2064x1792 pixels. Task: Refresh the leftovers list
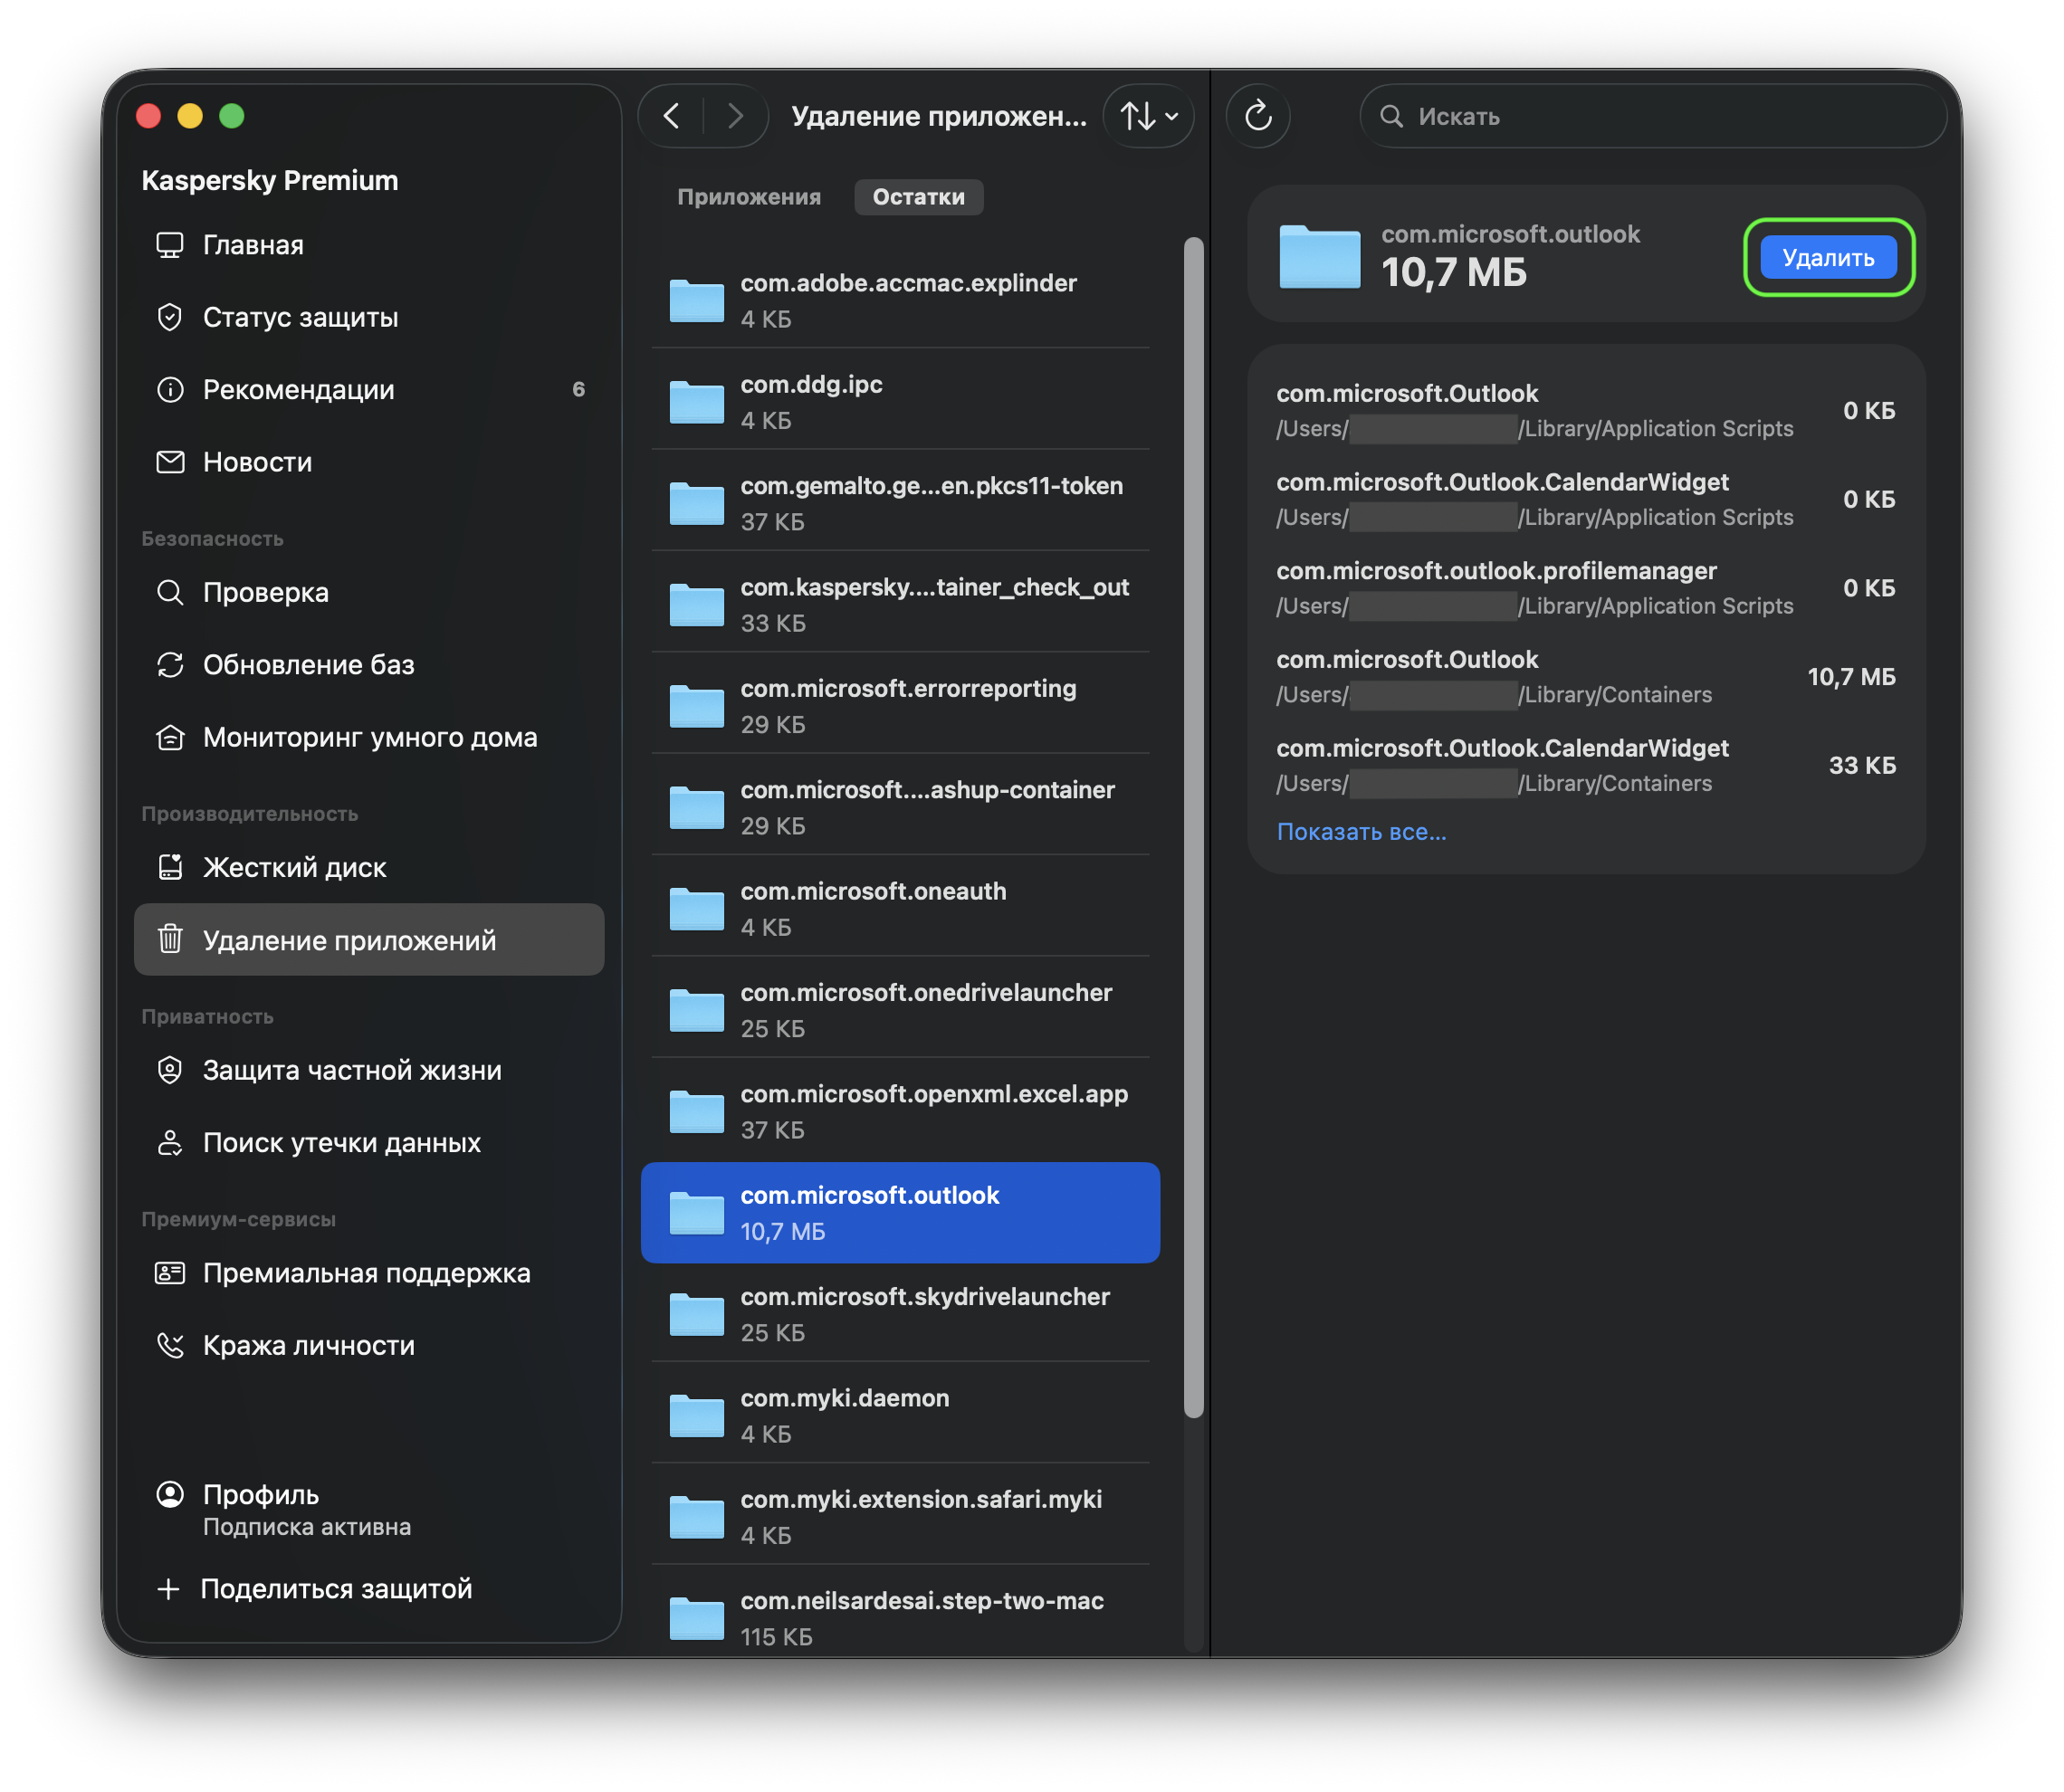tap(1258, 116)
